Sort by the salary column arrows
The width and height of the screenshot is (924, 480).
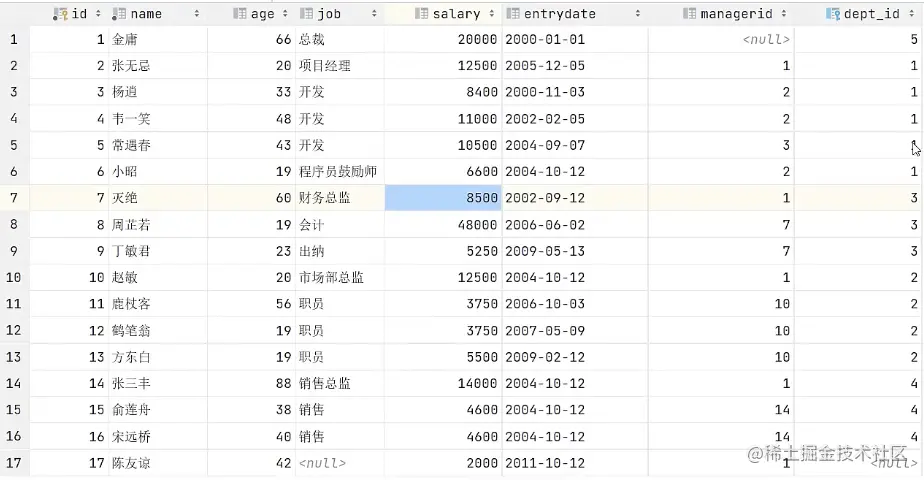coord(491,14)
